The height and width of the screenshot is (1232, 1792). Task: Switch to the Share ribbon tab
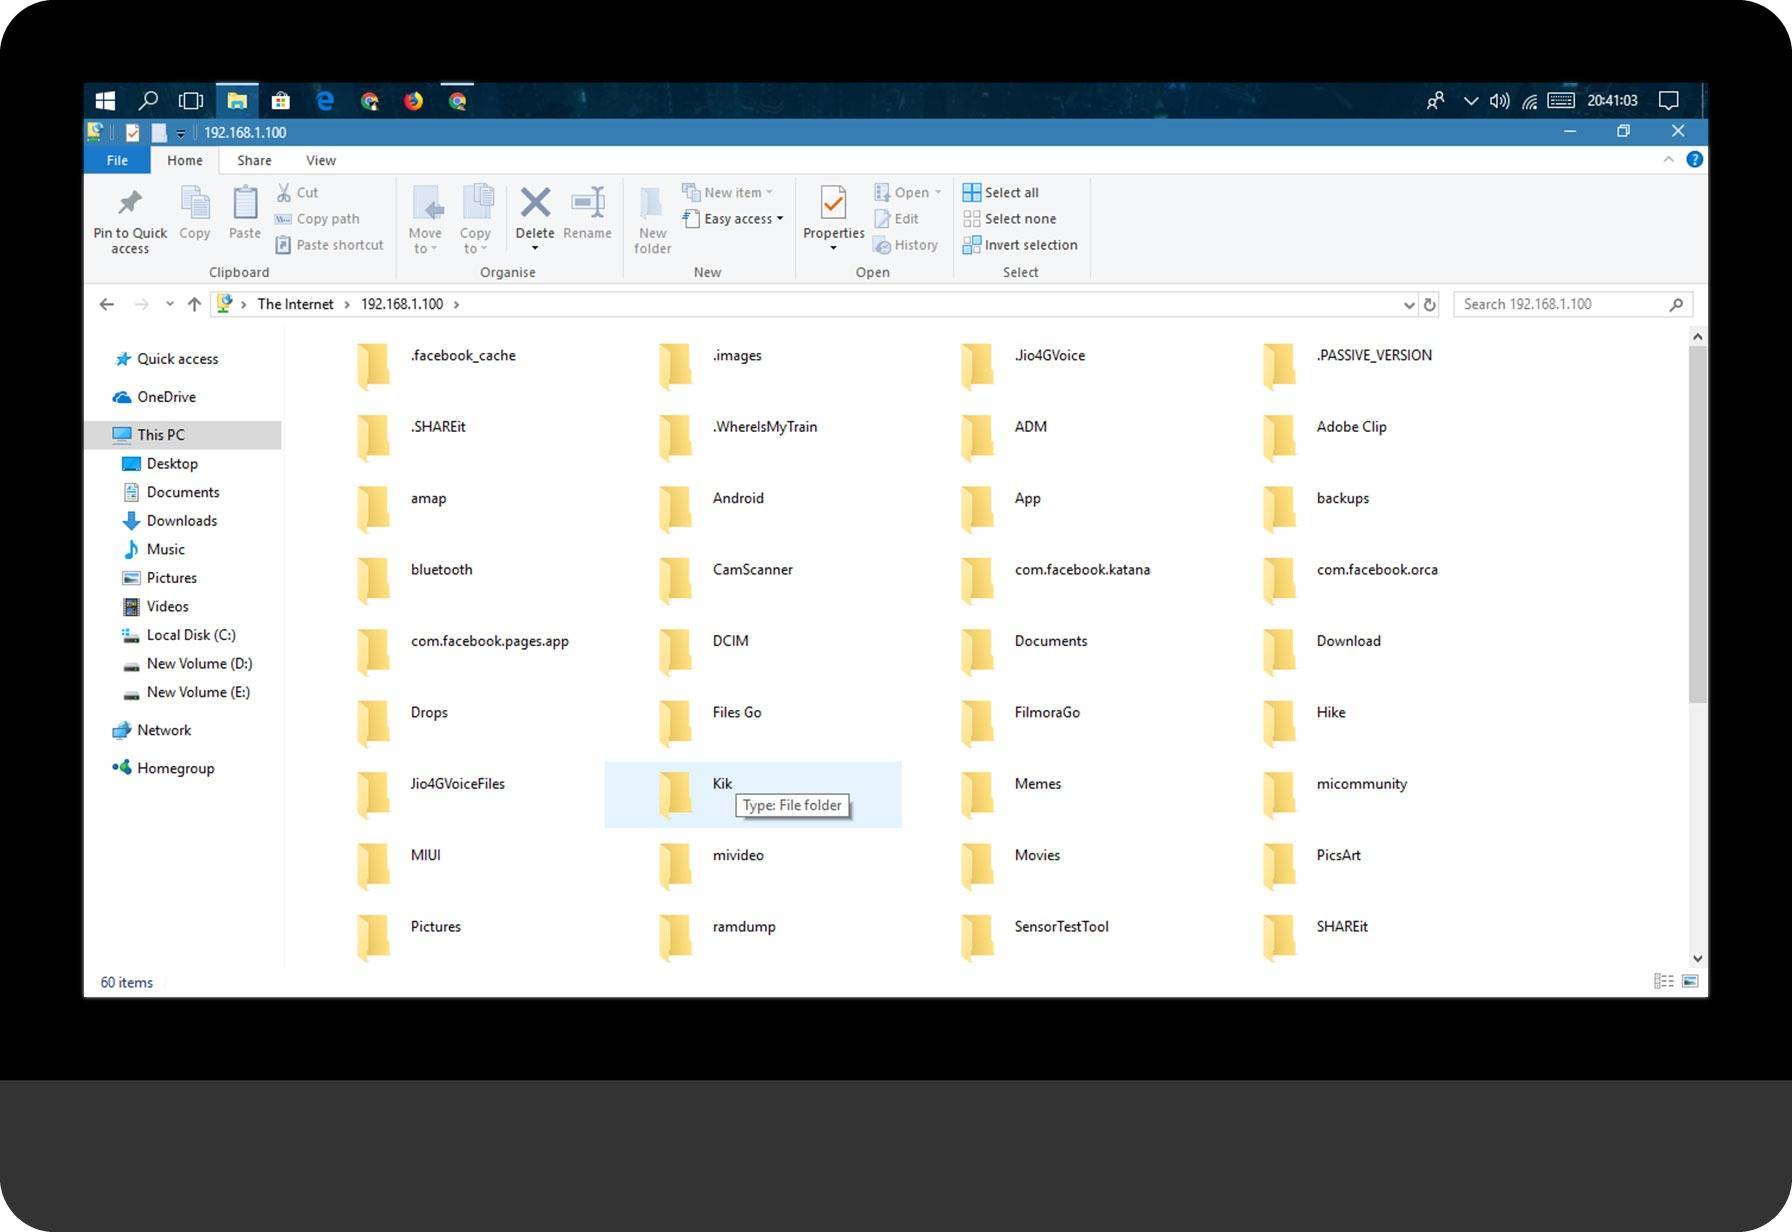254,160
